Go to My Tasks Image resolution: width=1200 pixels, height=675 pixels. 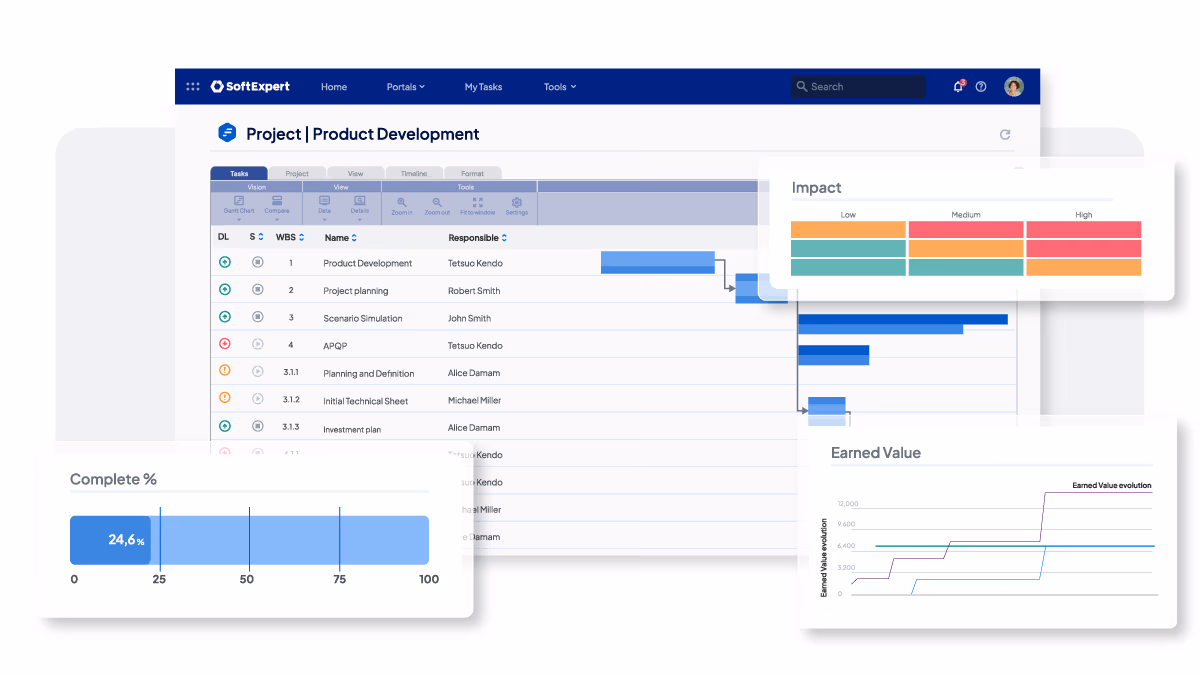[x=483, y=87]
